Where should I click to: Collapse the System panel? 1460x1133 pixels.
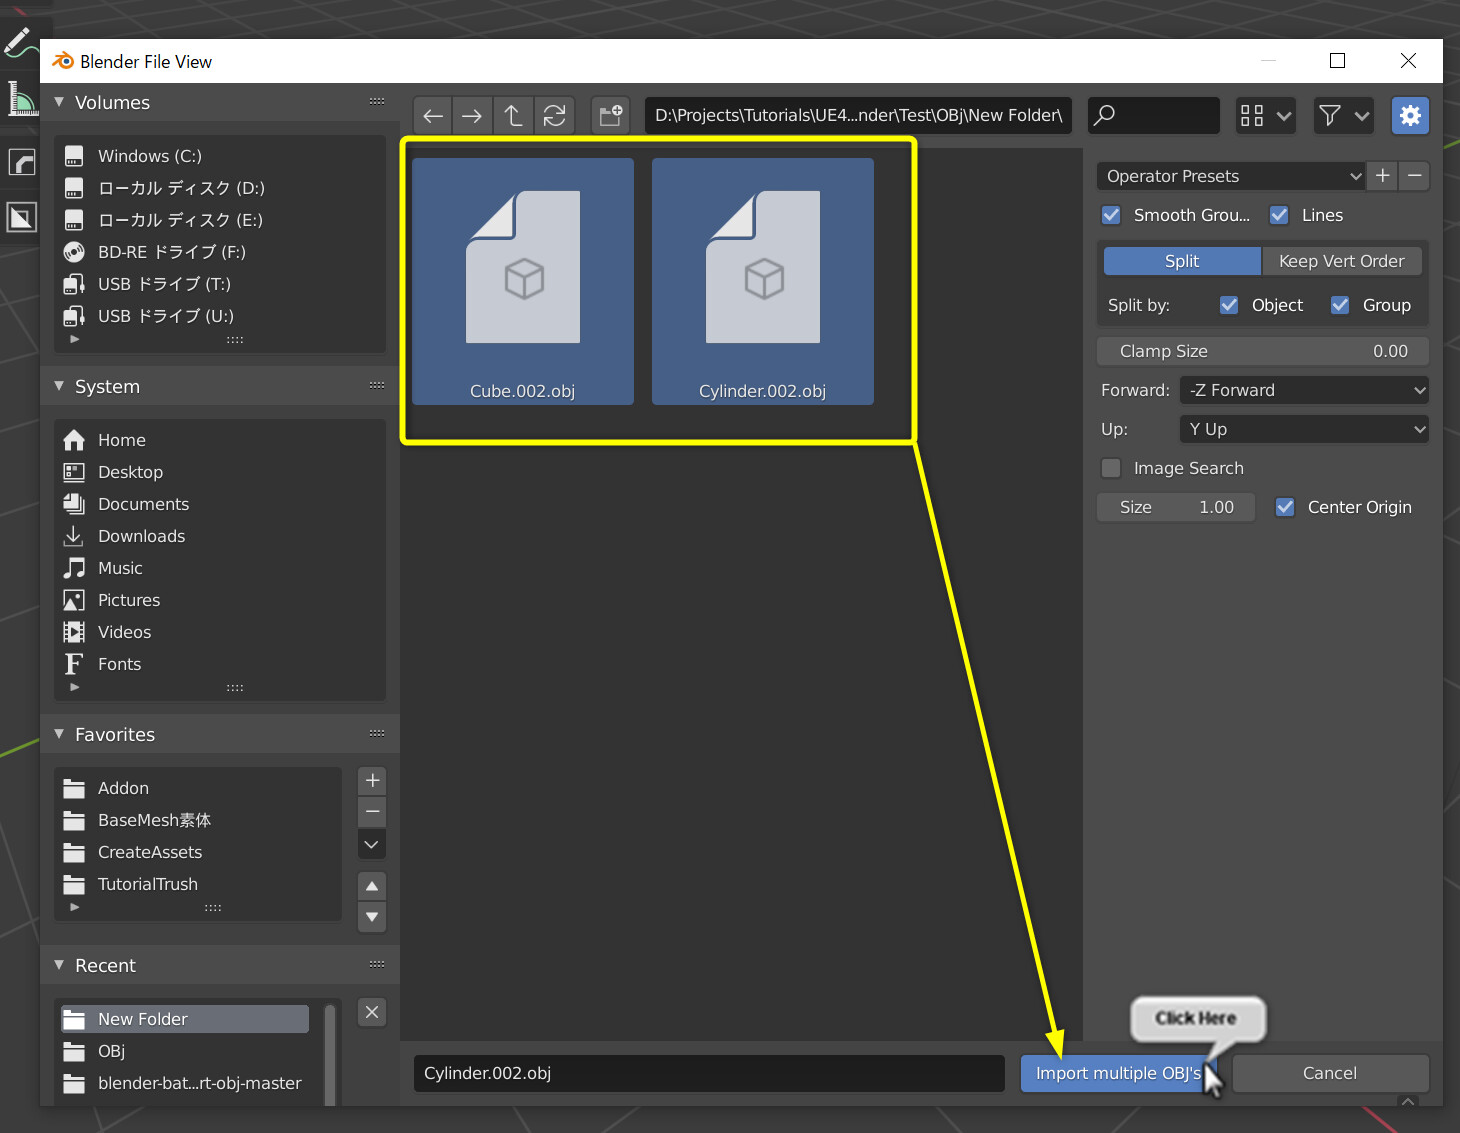59,386
